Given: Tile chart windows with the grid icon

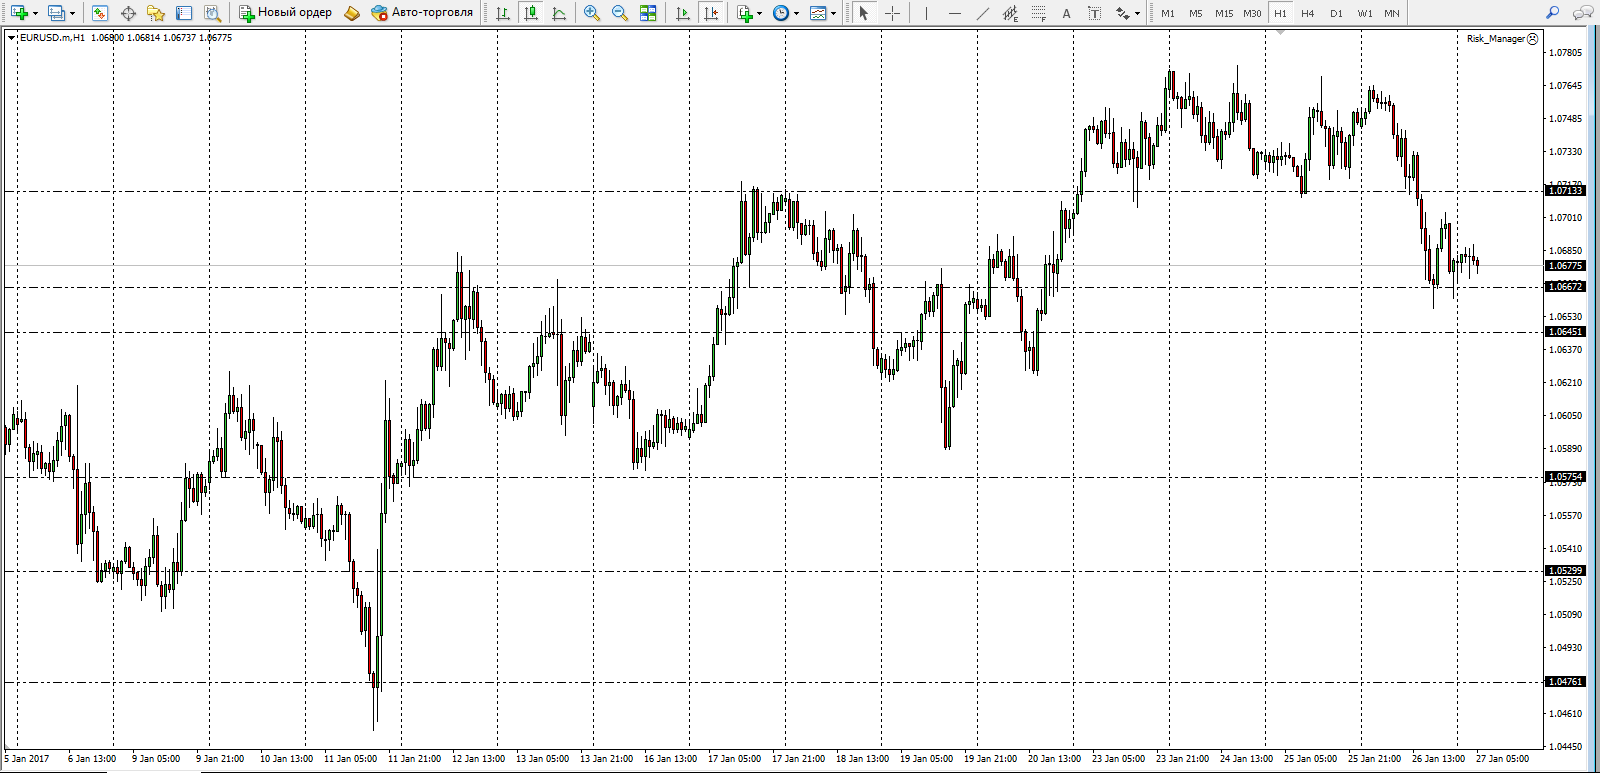Looking at the screenshot, I should click(648, 13).
